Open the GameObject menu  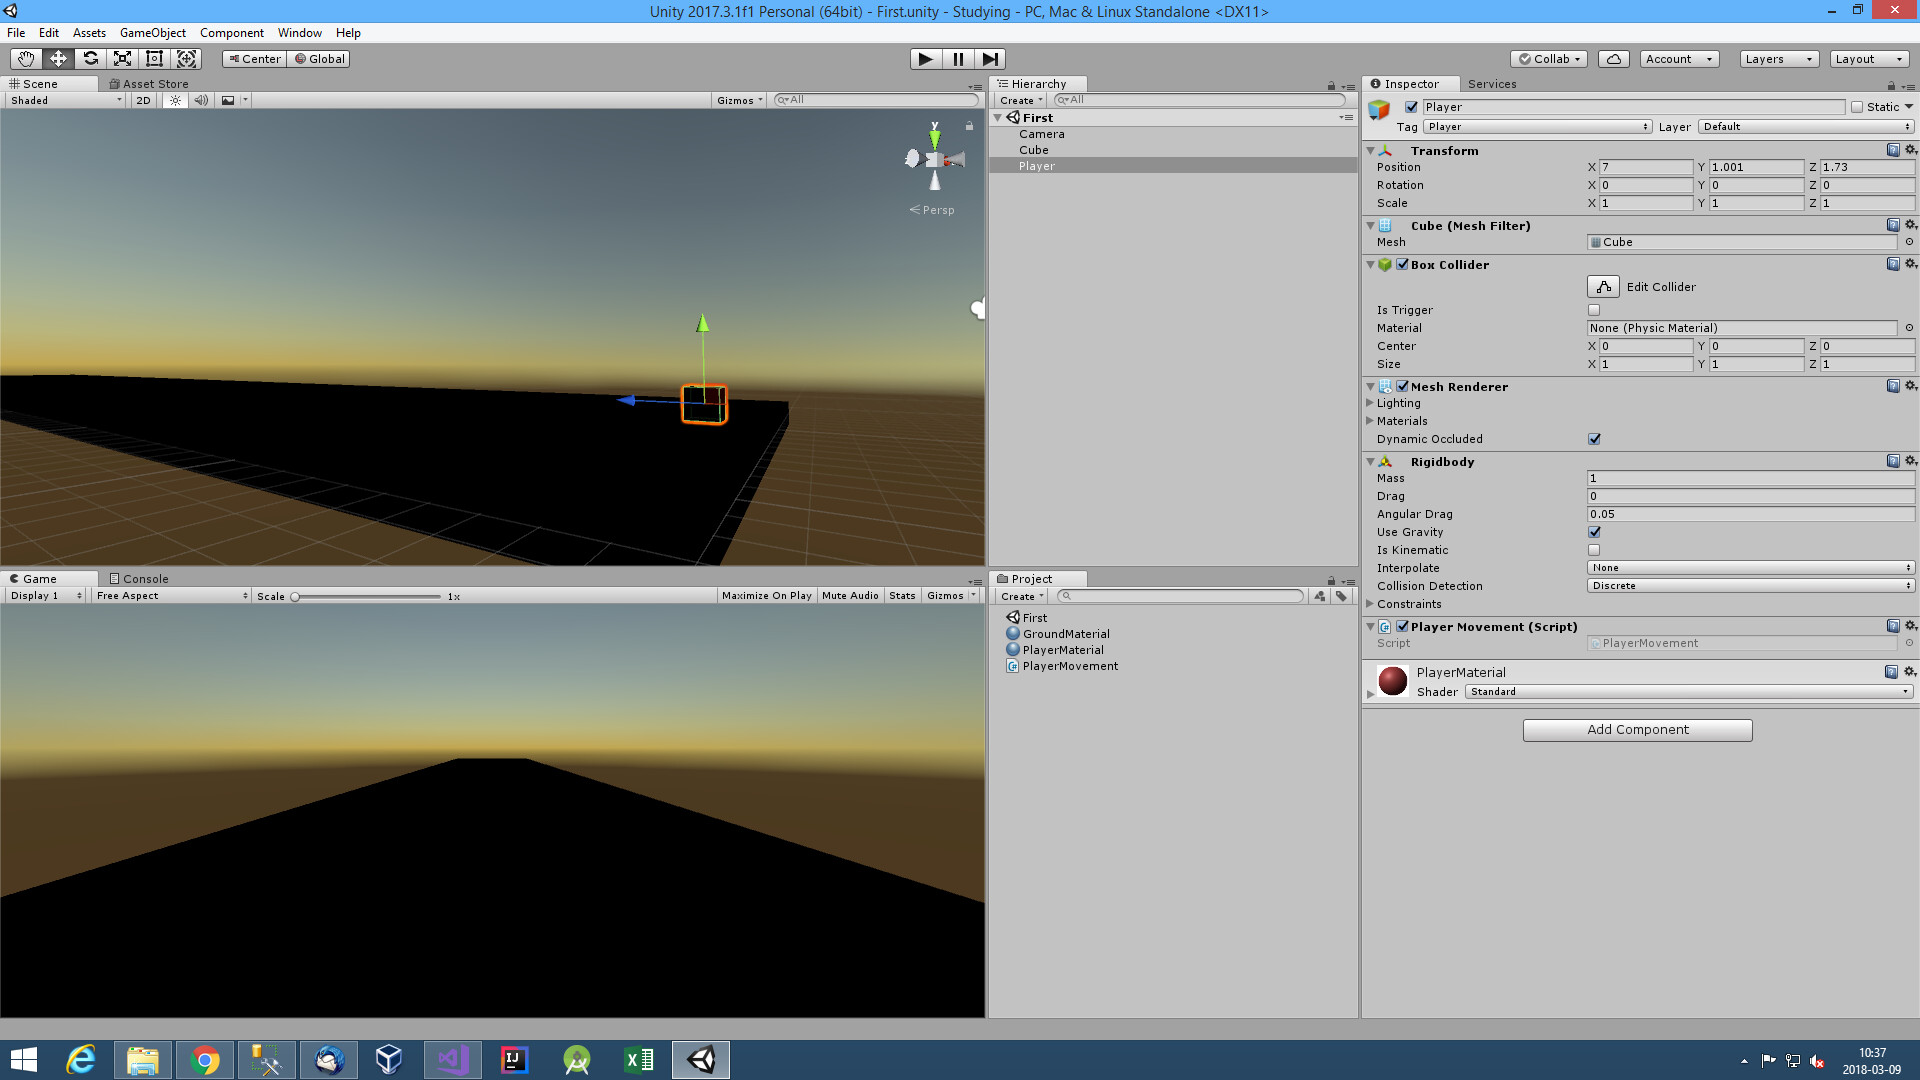coord(152,32)
